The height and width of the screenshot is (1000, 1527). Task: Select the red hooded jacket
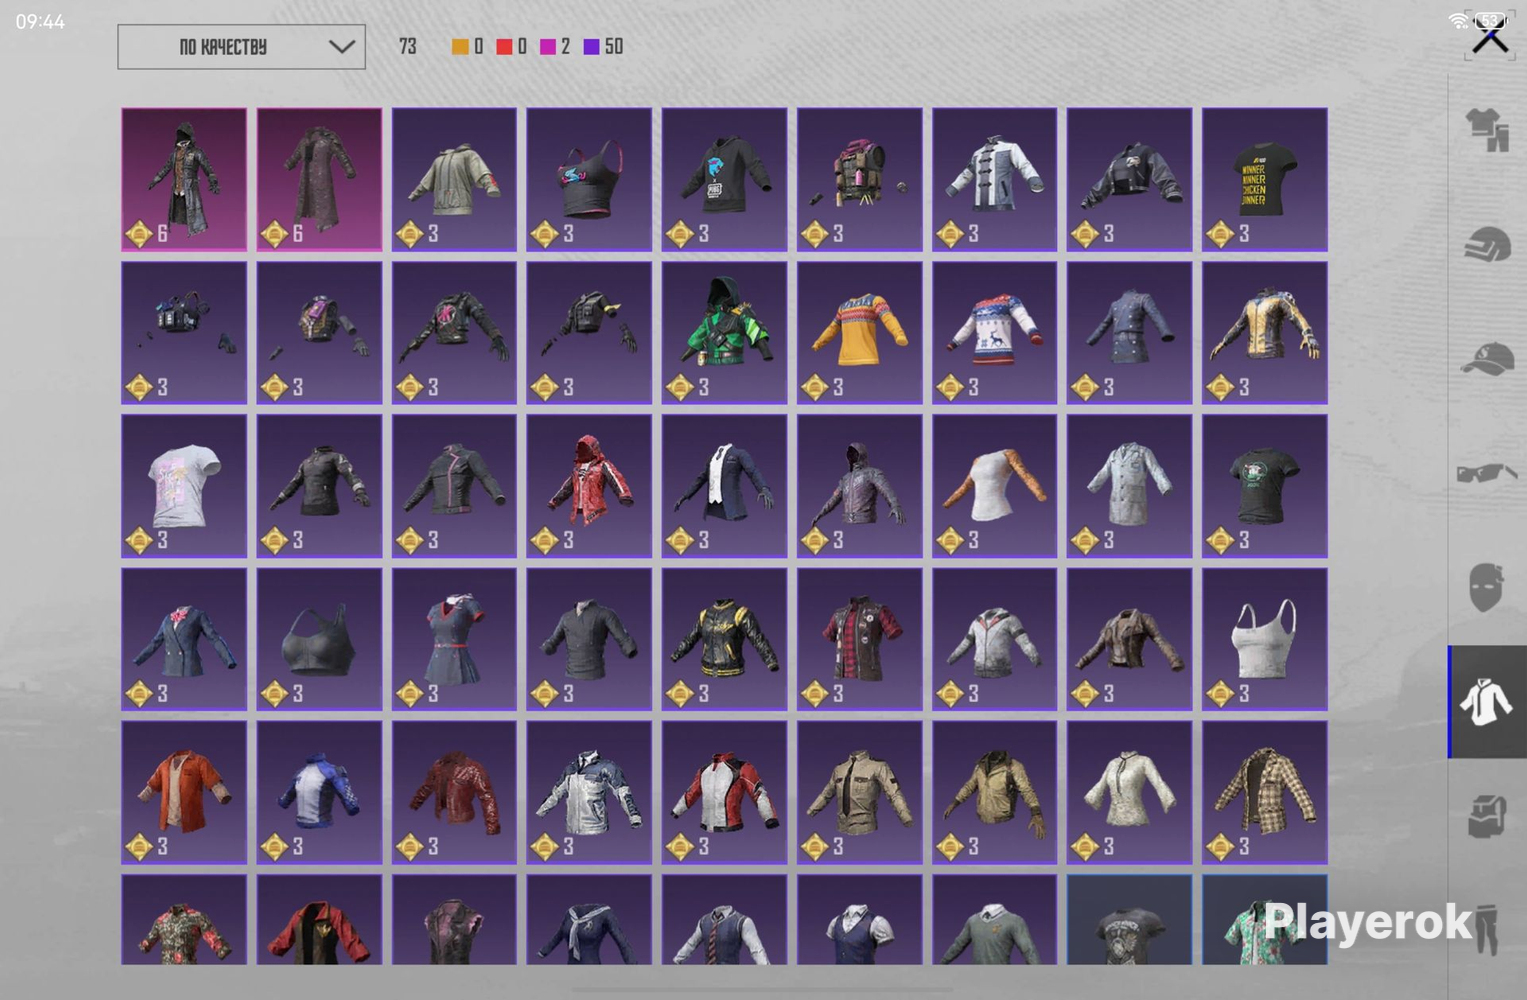pyautogui.click(x=589, y=486)
